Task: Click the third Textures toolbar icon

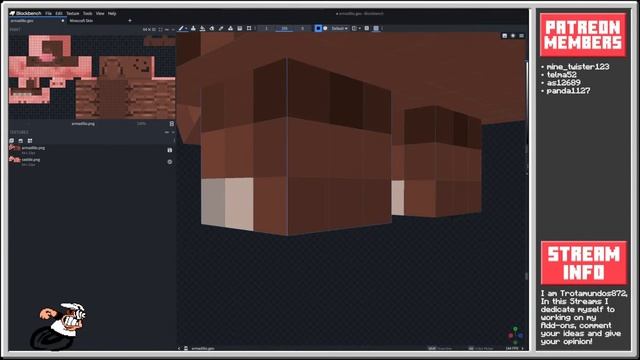Action: pos(30,141)
